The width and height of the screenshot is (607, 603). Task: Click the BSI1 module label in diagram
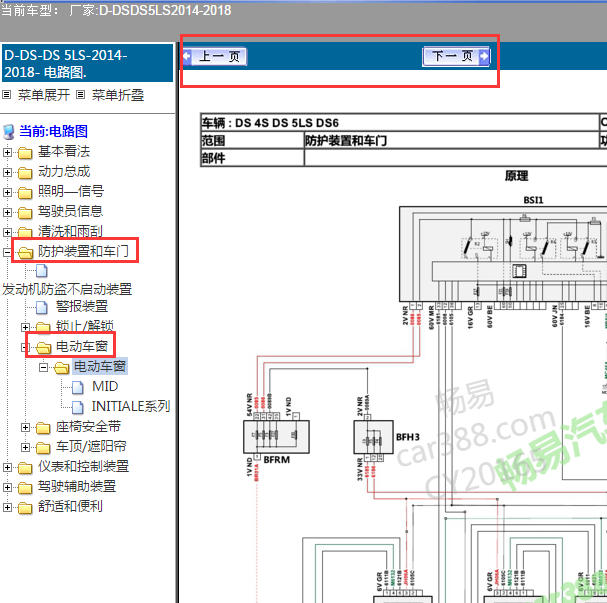point(533,200)
